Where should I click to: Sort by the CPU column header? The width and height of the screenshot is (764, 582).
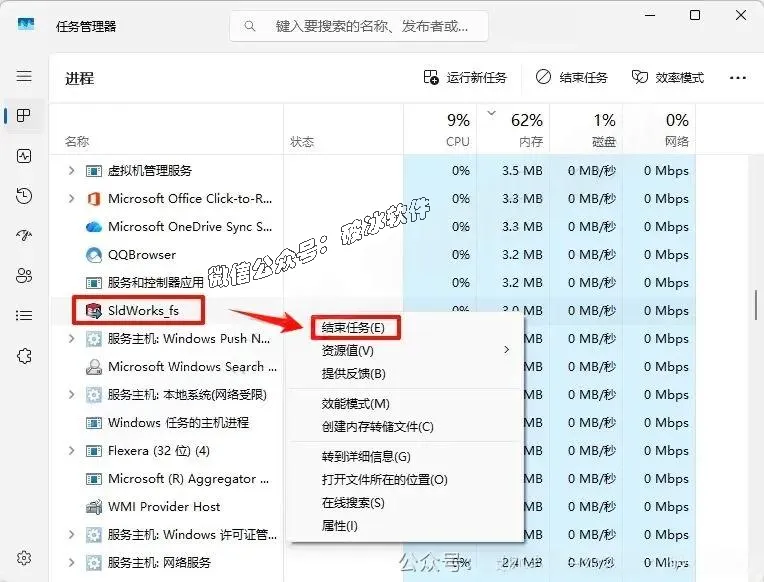pyautogui.click(x=458, y=142)
